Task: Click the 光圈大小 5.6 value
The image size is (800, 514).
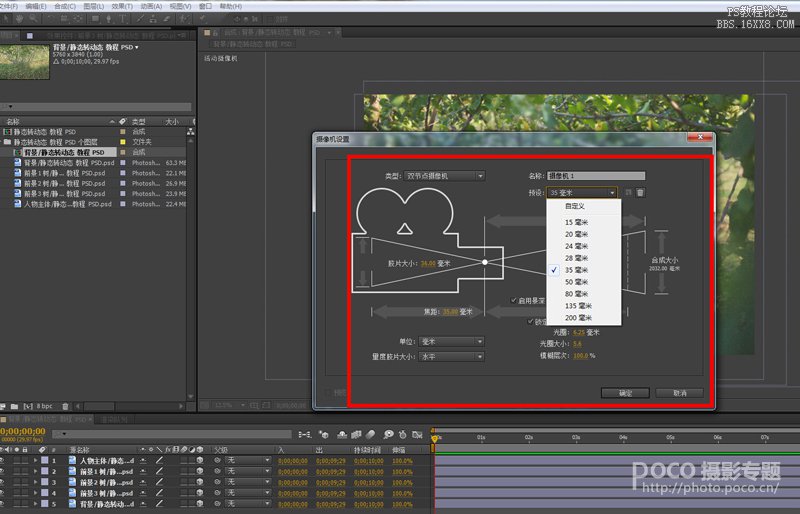Action: (x=578, y=344)
